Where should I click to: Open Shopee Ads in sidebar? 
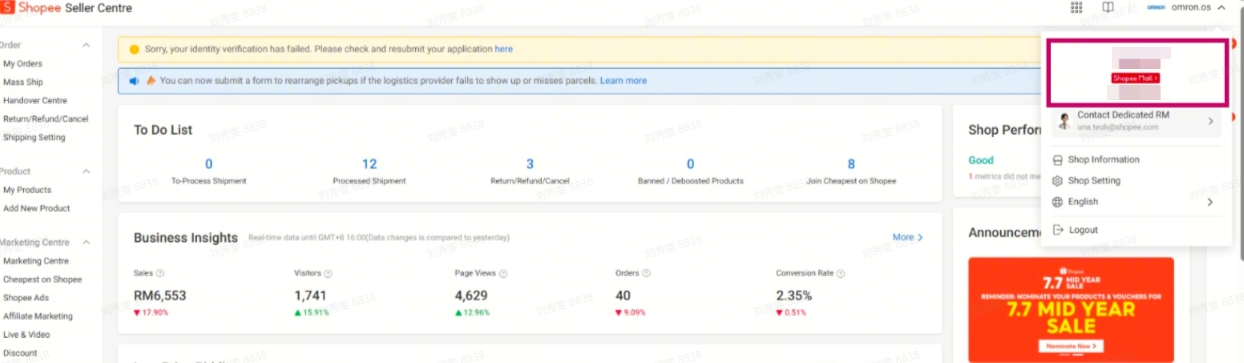25,297
